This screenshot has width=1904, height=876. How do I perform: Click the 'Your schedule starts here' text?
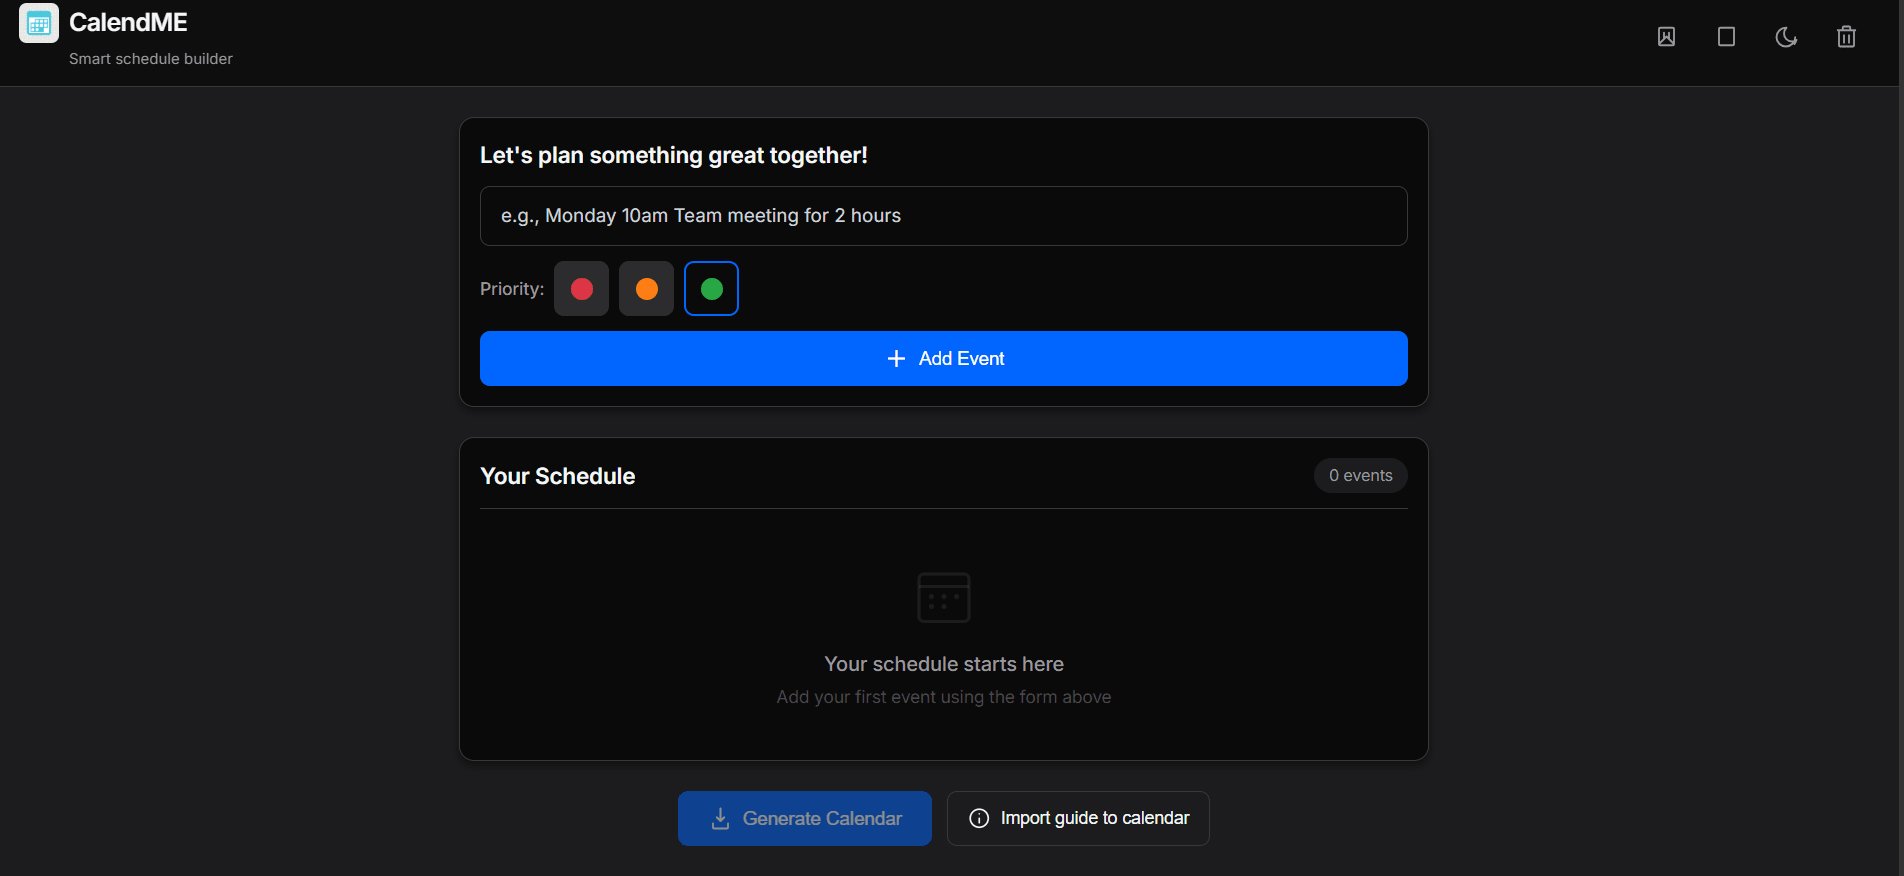click(x=944, y=664)
